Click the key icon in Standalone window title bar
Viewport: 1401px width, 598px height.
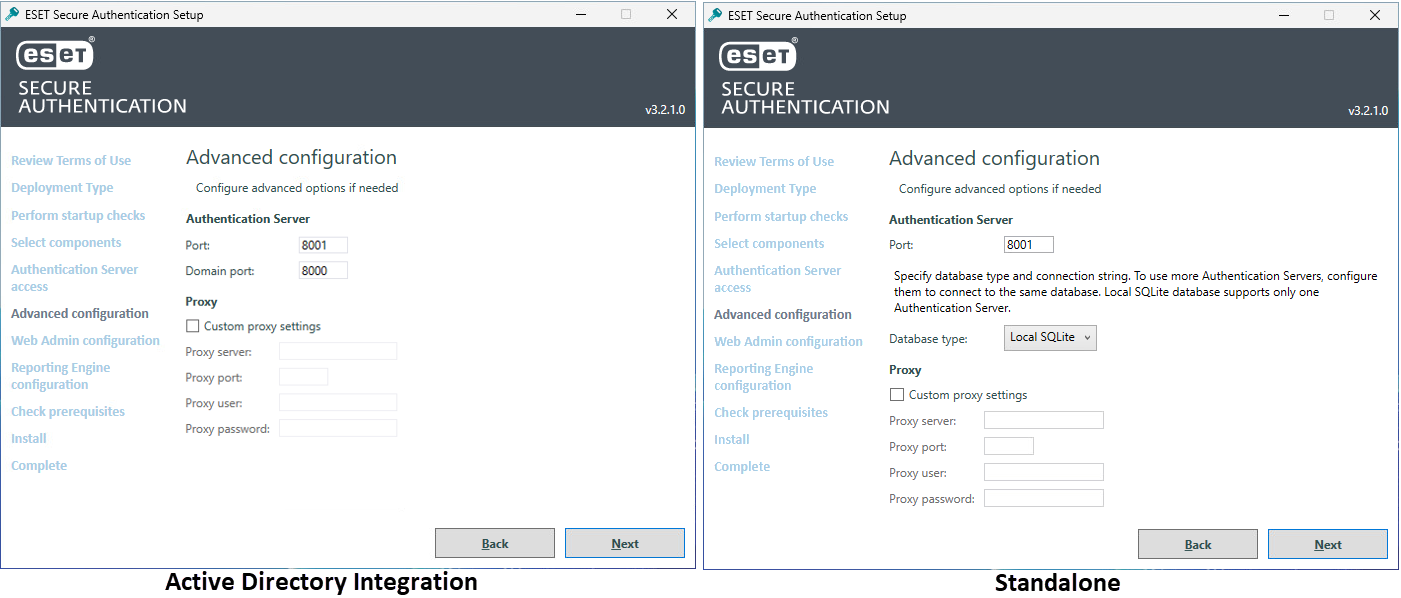715,15
